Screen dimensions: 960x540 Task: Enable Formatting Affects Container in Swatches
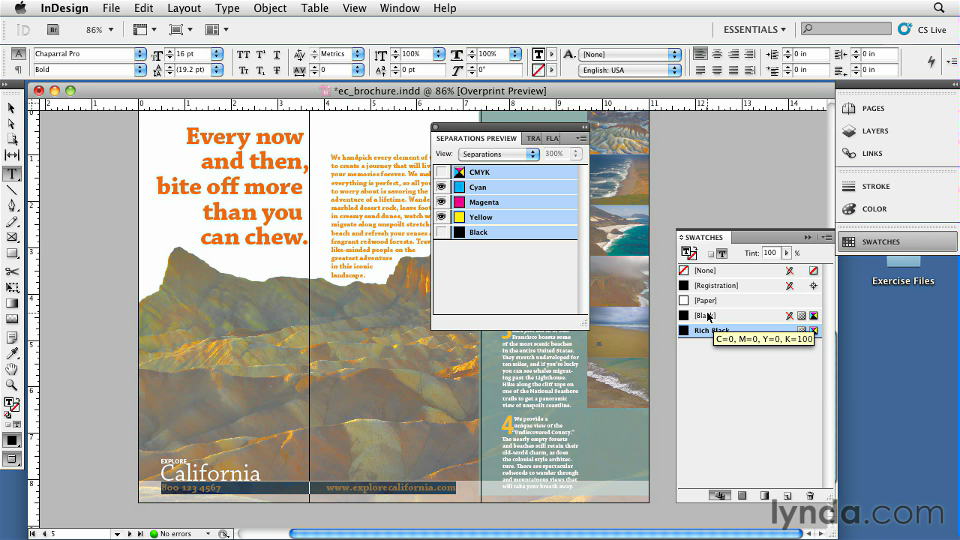711,253
